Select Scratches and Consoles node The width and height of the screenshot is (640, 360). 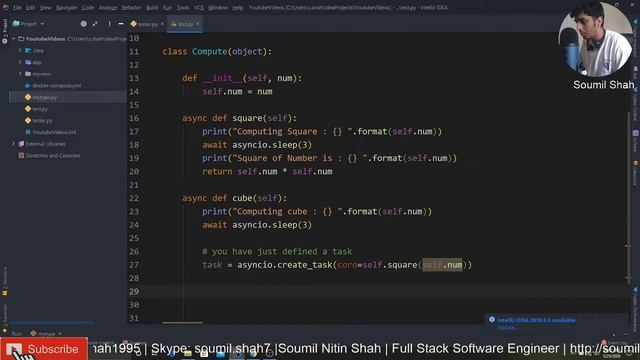[53, 156]
